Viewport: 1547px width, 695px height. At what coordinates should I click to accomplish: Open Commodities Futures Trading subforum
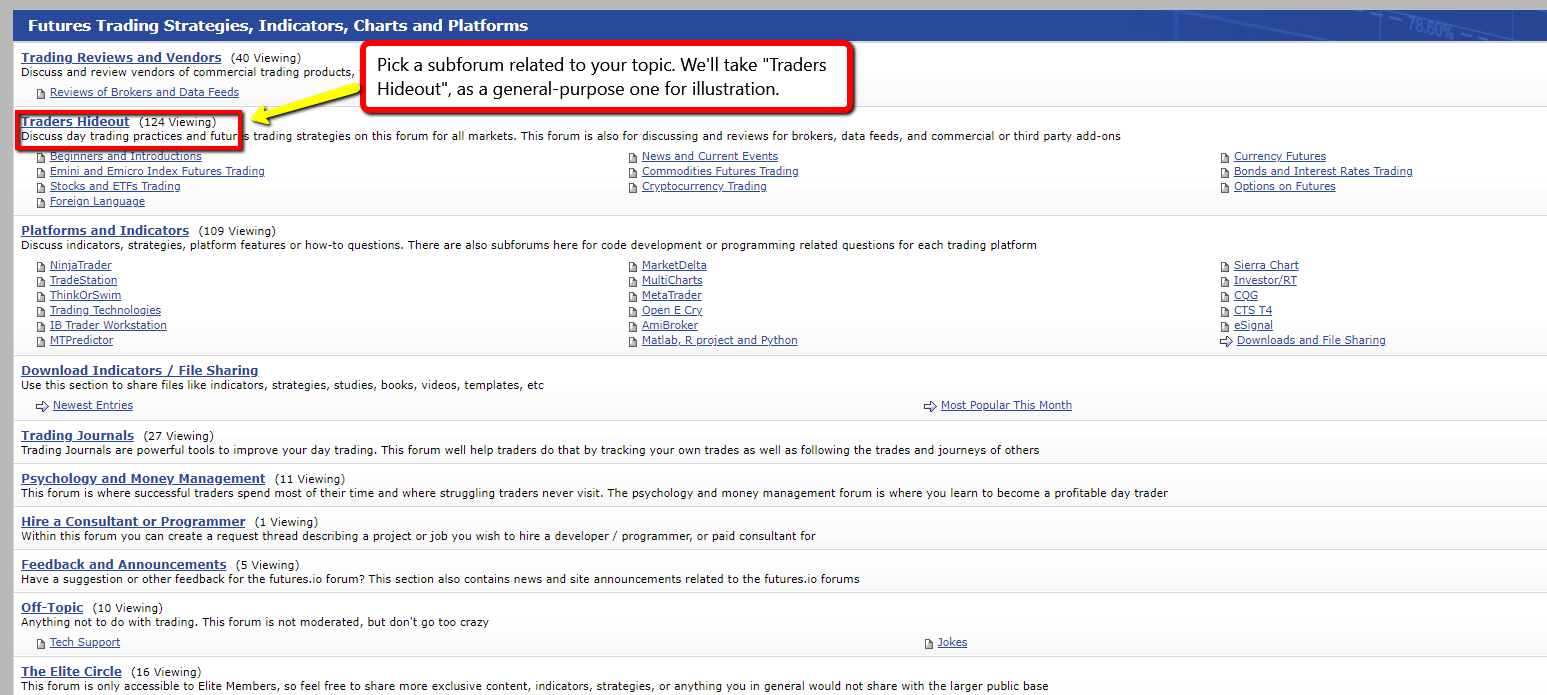tap(720, 171)
